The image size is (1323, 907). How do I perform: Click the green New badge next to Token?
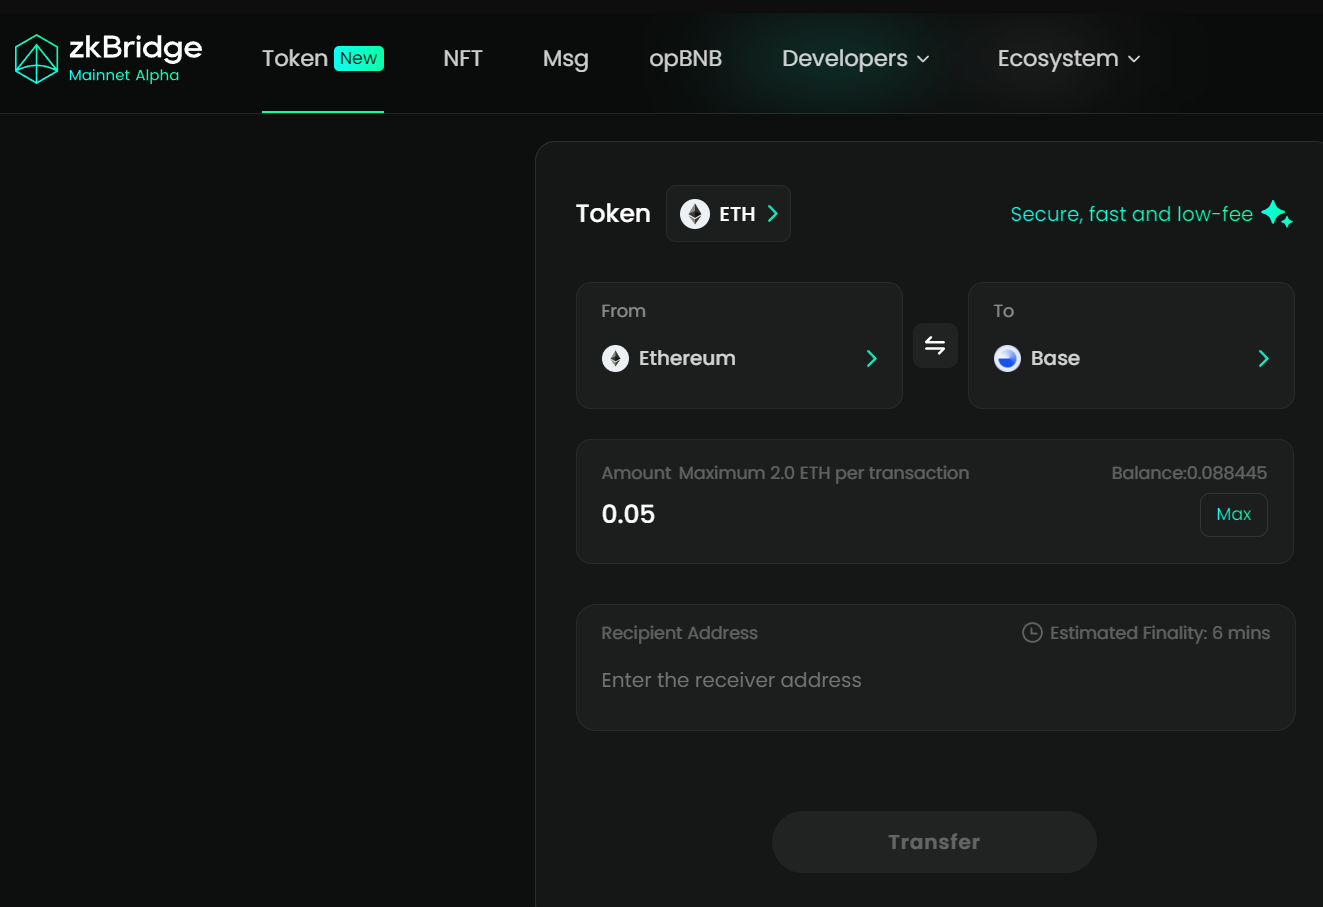[x=358, y=58]
